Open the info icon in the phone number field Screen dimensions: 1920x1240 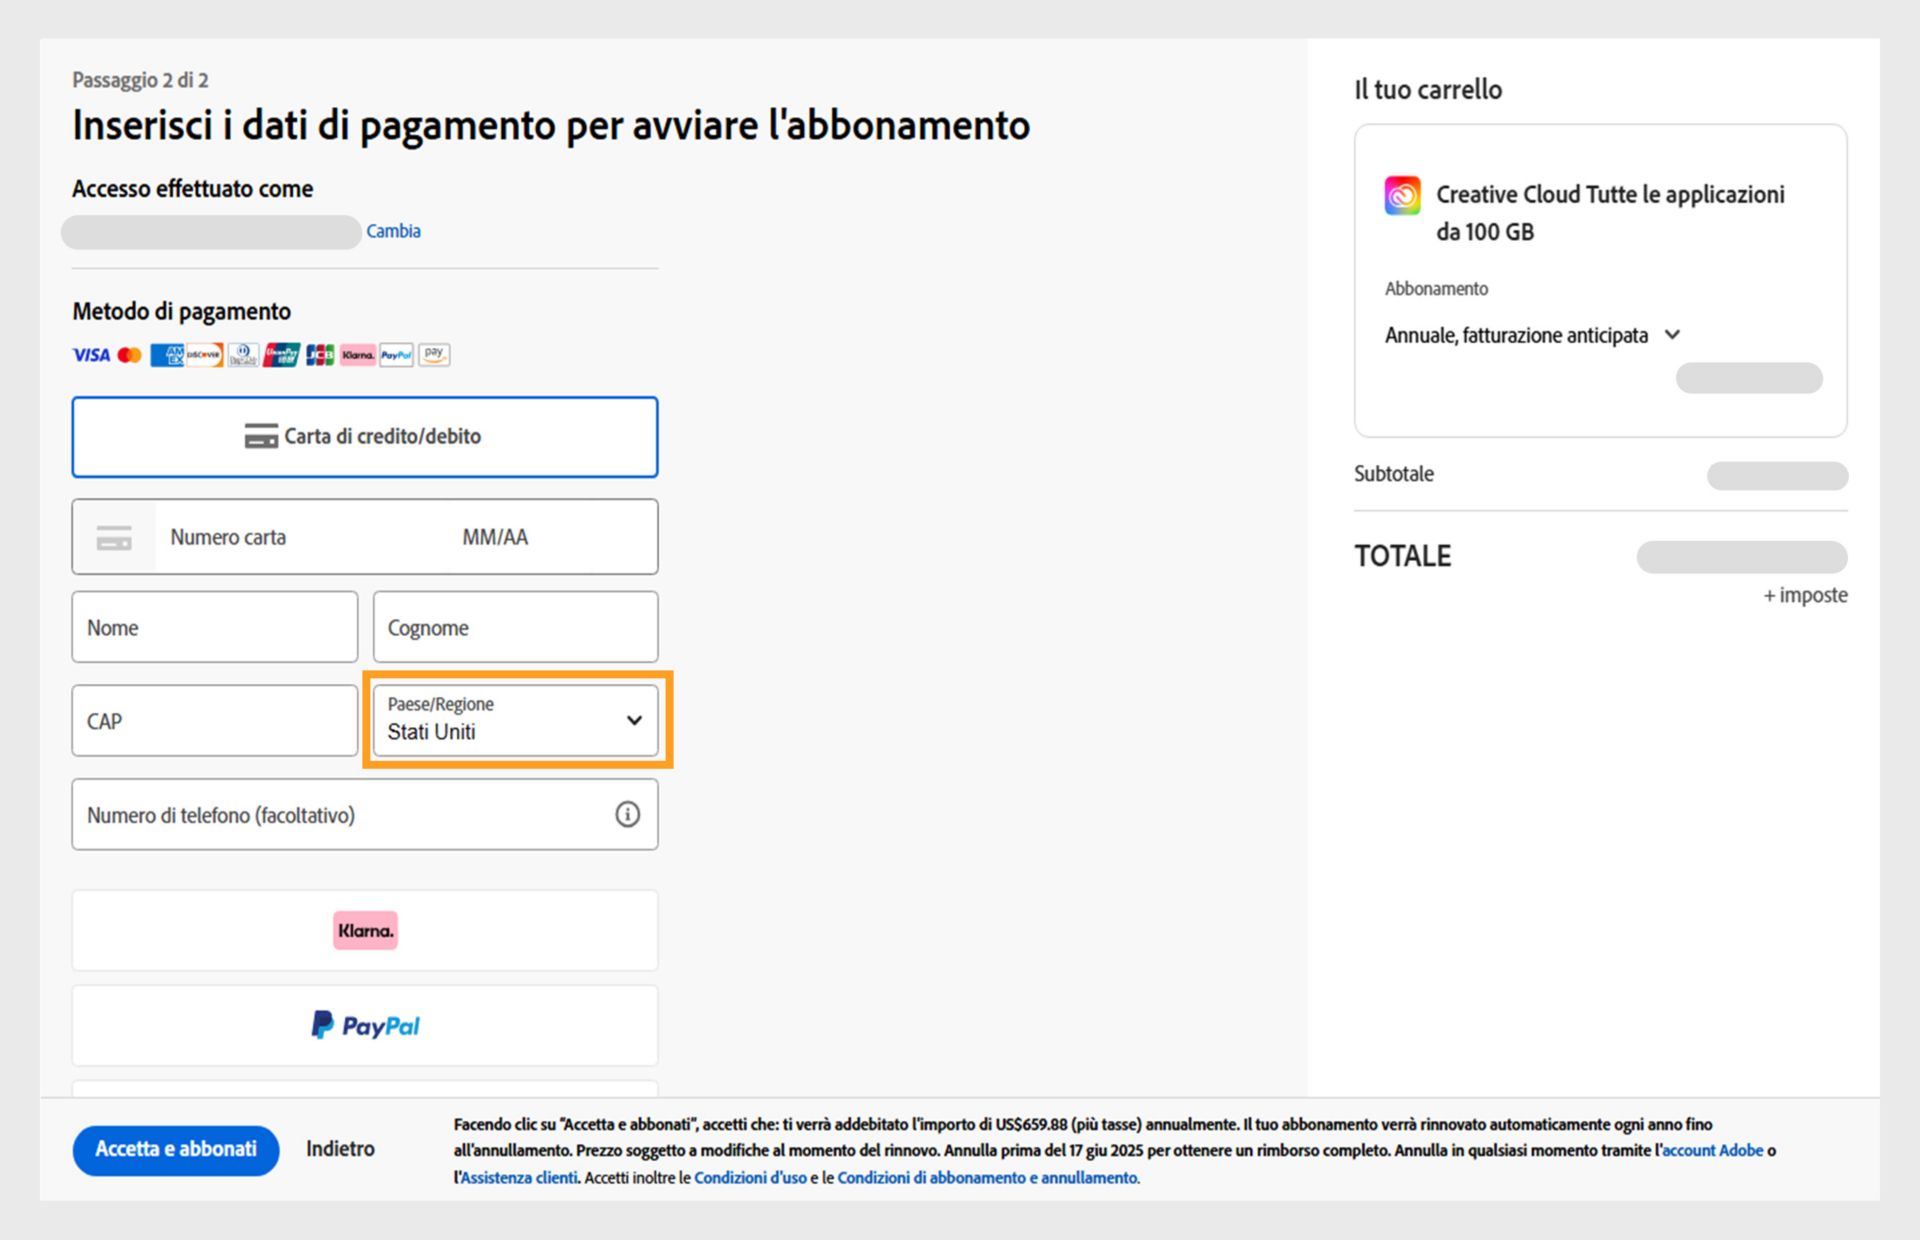tap(627, 815)
